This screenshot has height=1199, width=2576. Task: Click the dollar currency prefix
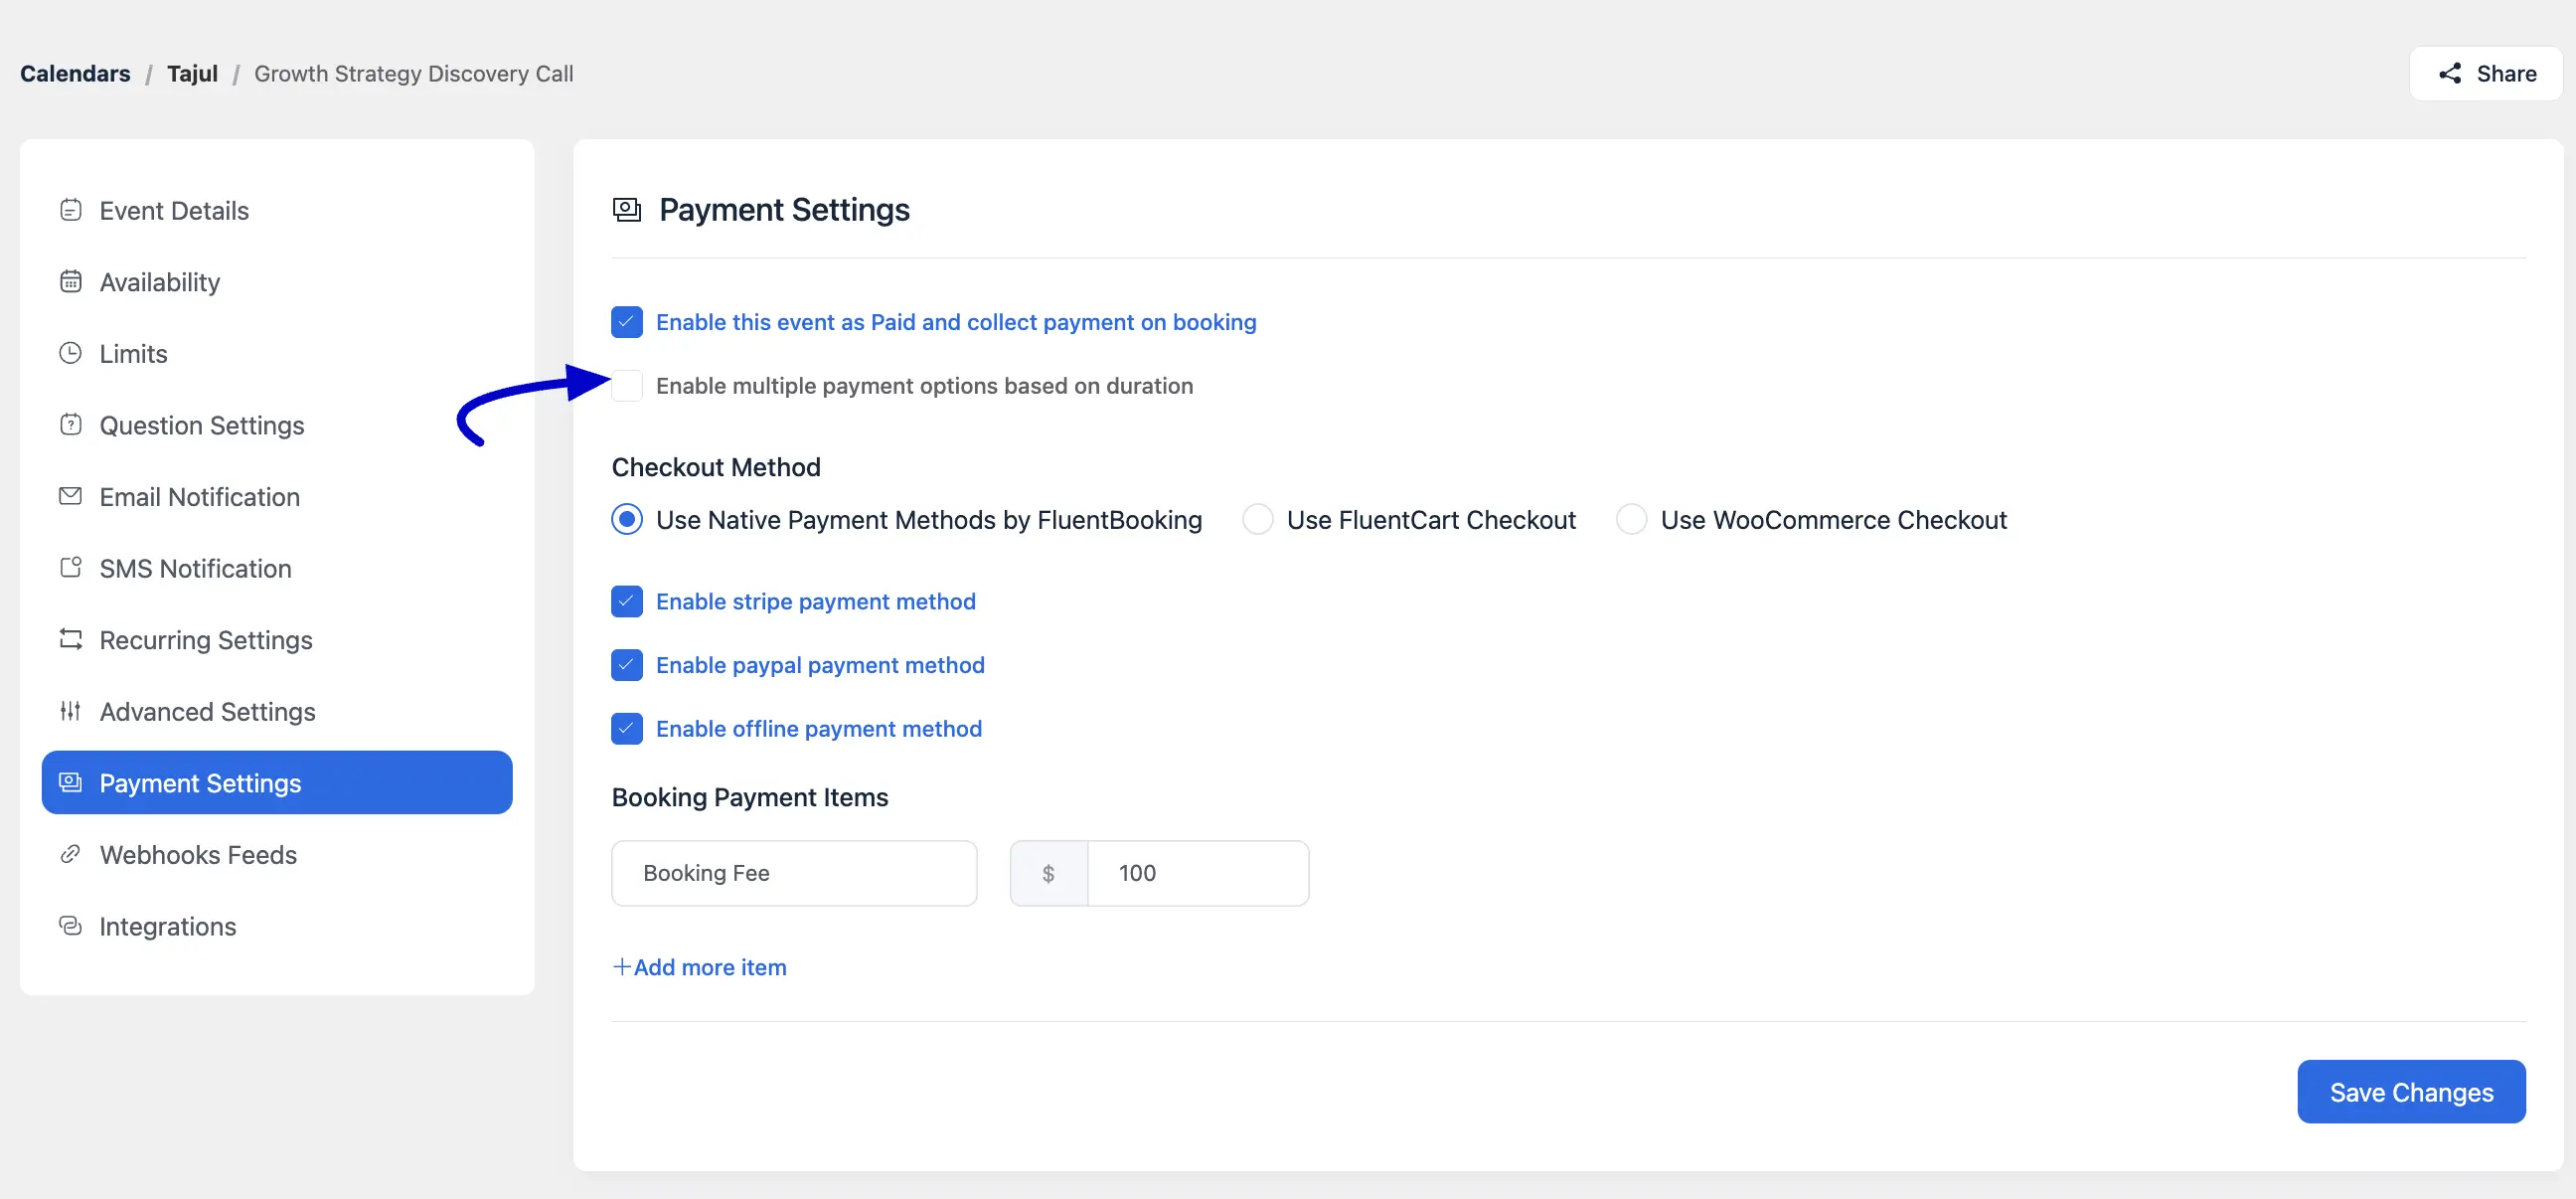[1048, 873]
